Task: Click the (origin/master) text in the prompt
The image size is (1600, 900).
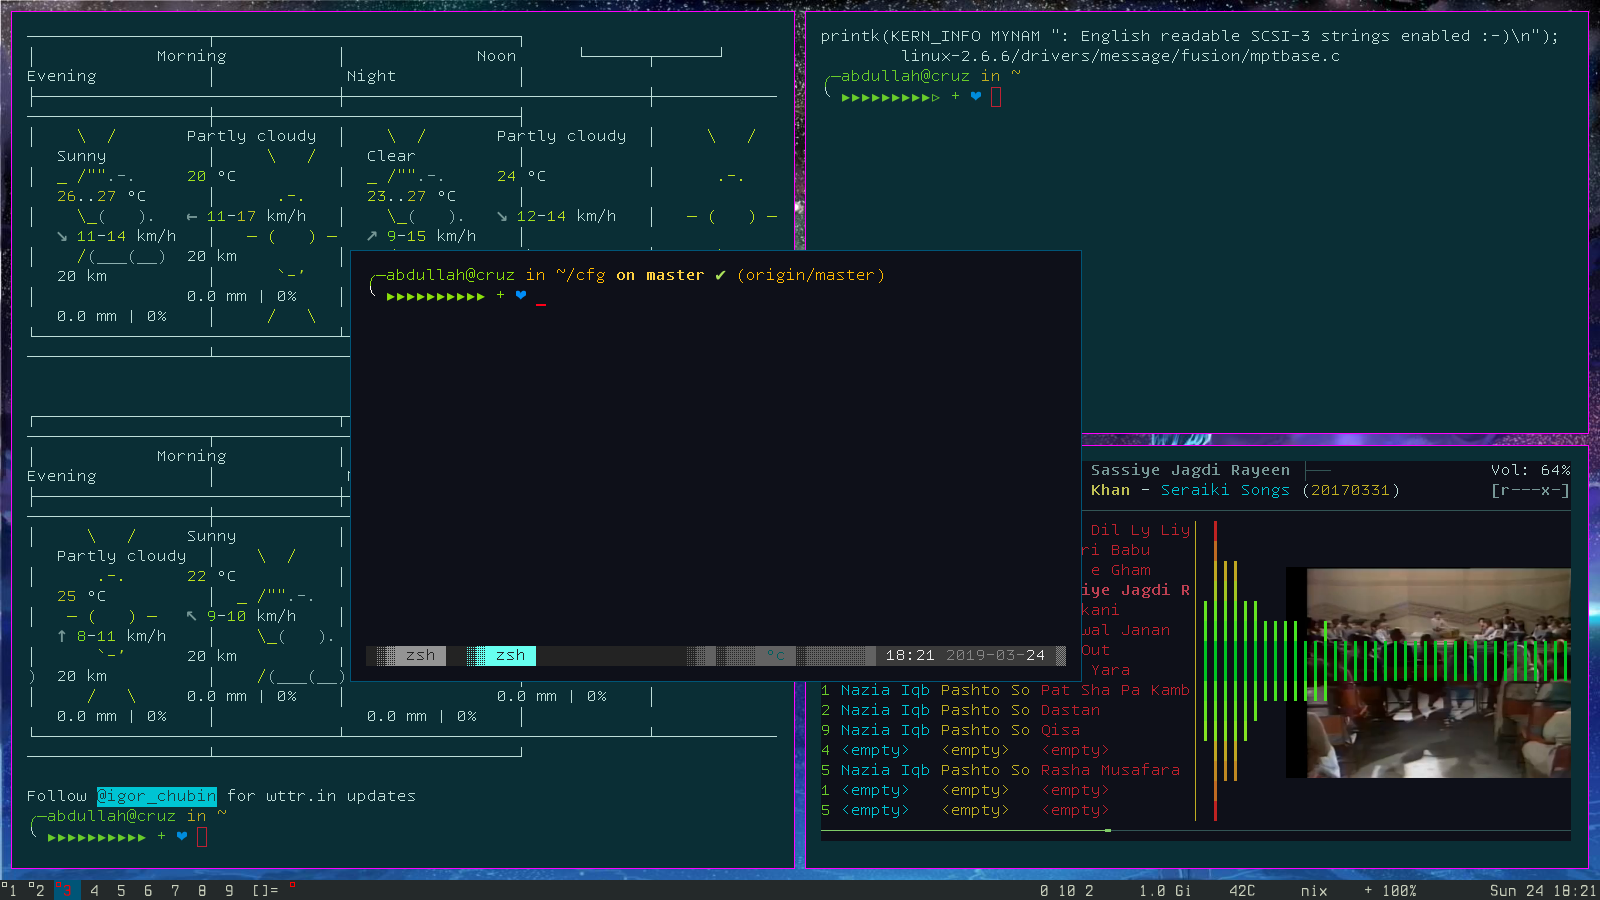Action: tap(810, 275)
